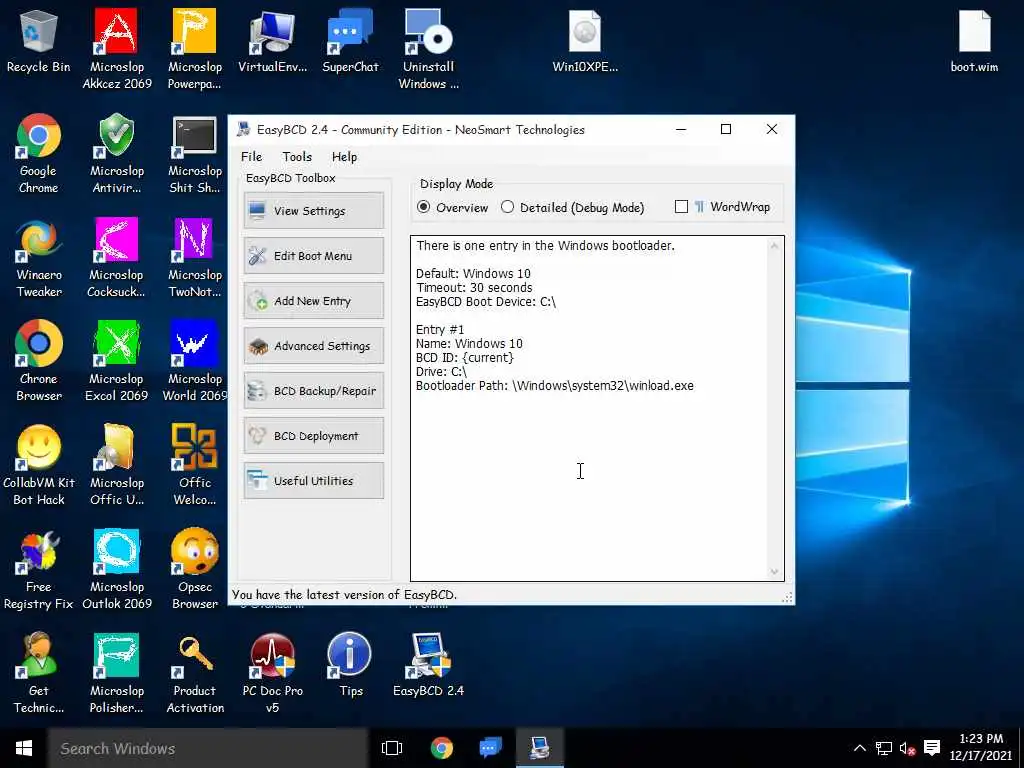Select the EasyBCD 2.4 desktop shortcut
This screenshot has height=768, width=1024.
428,665
